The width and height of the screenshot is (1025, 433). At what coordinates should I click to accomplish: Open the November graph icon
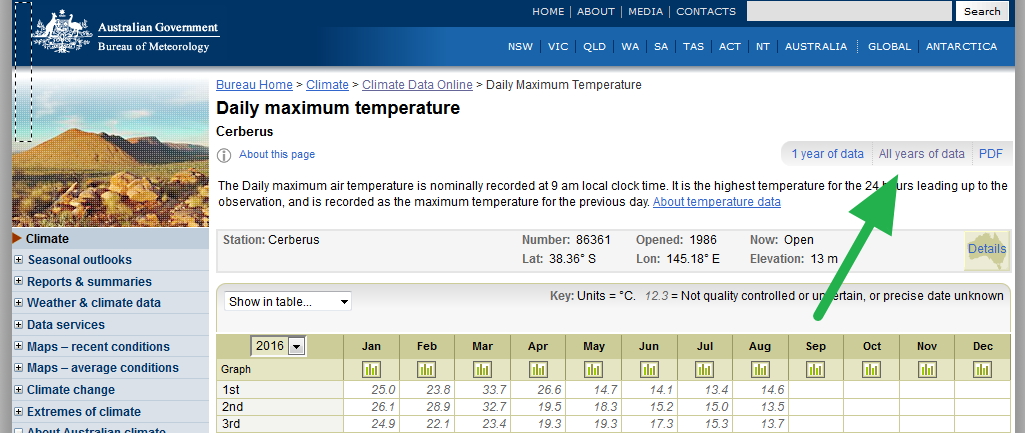click(x=927, y=370)
